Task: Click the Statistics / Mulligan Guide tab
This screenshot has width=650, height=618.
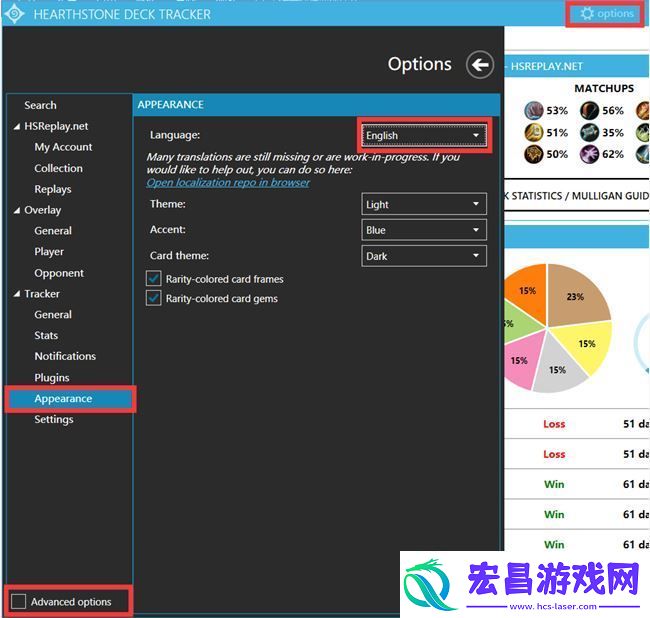Action: pos(577,196)
